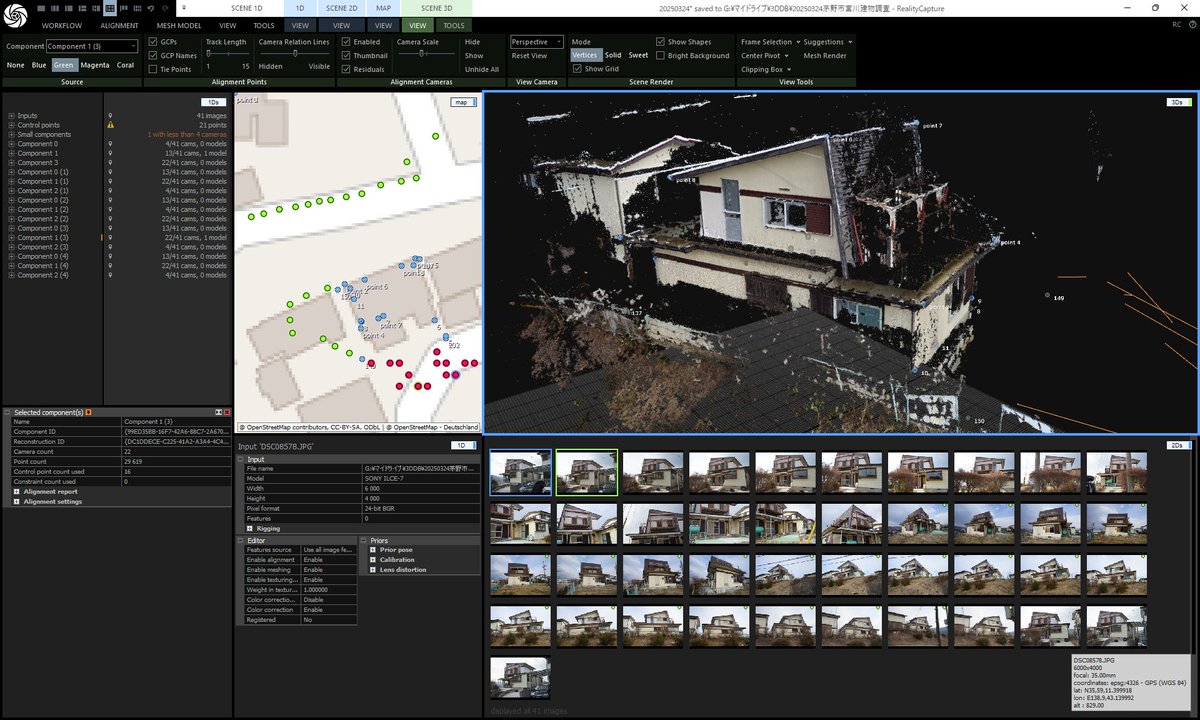Open the Component selection dropdown

(x=92, y=46)
